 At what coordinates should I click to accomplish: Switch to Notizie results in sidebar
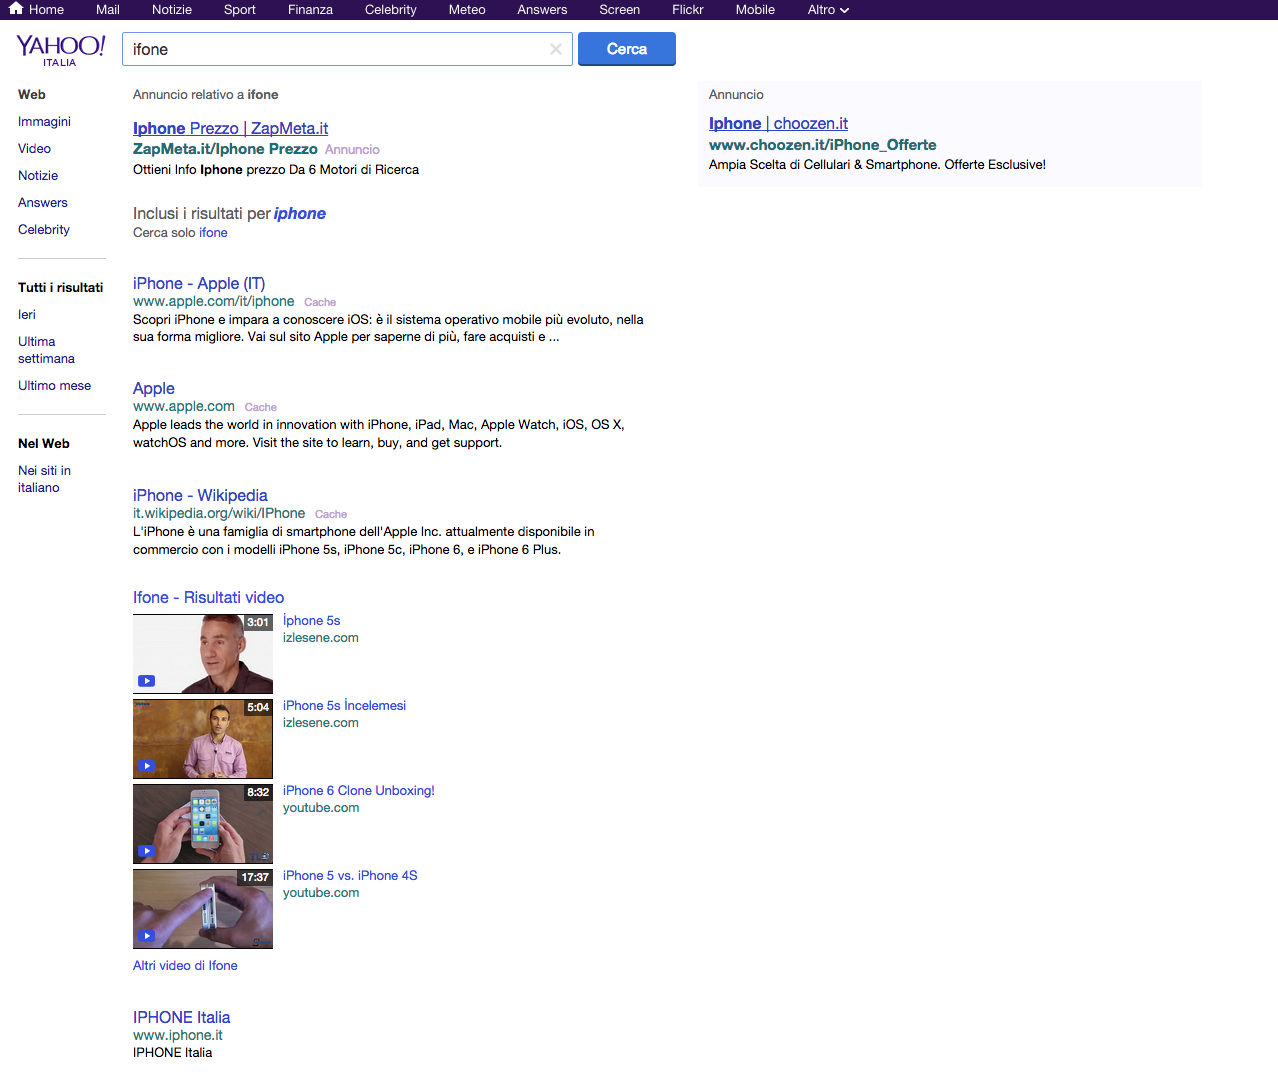point(38,175)
